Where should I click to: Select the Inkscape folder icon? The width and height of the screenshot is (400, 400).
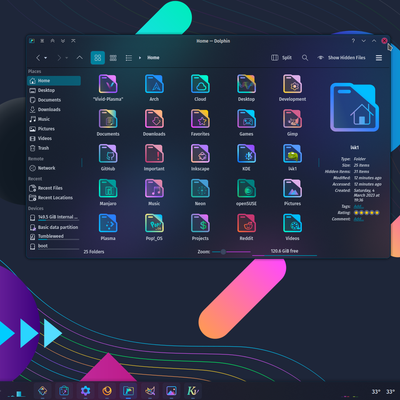coord(200,154)
